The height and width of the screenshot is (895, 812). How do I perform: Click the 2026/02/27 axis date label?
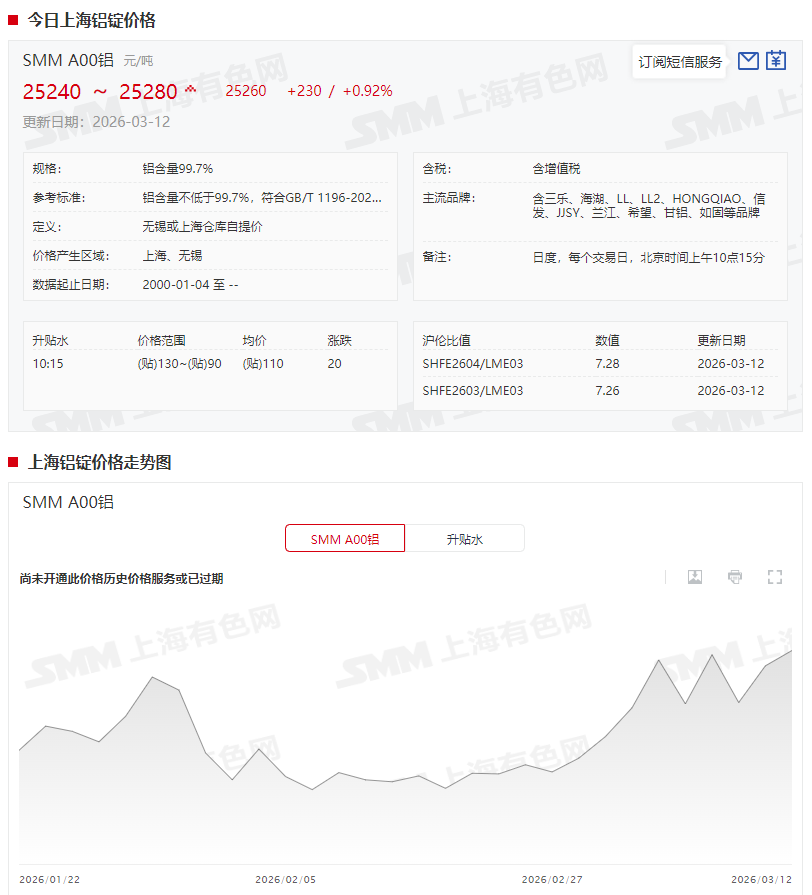click(x=552, y=880)
